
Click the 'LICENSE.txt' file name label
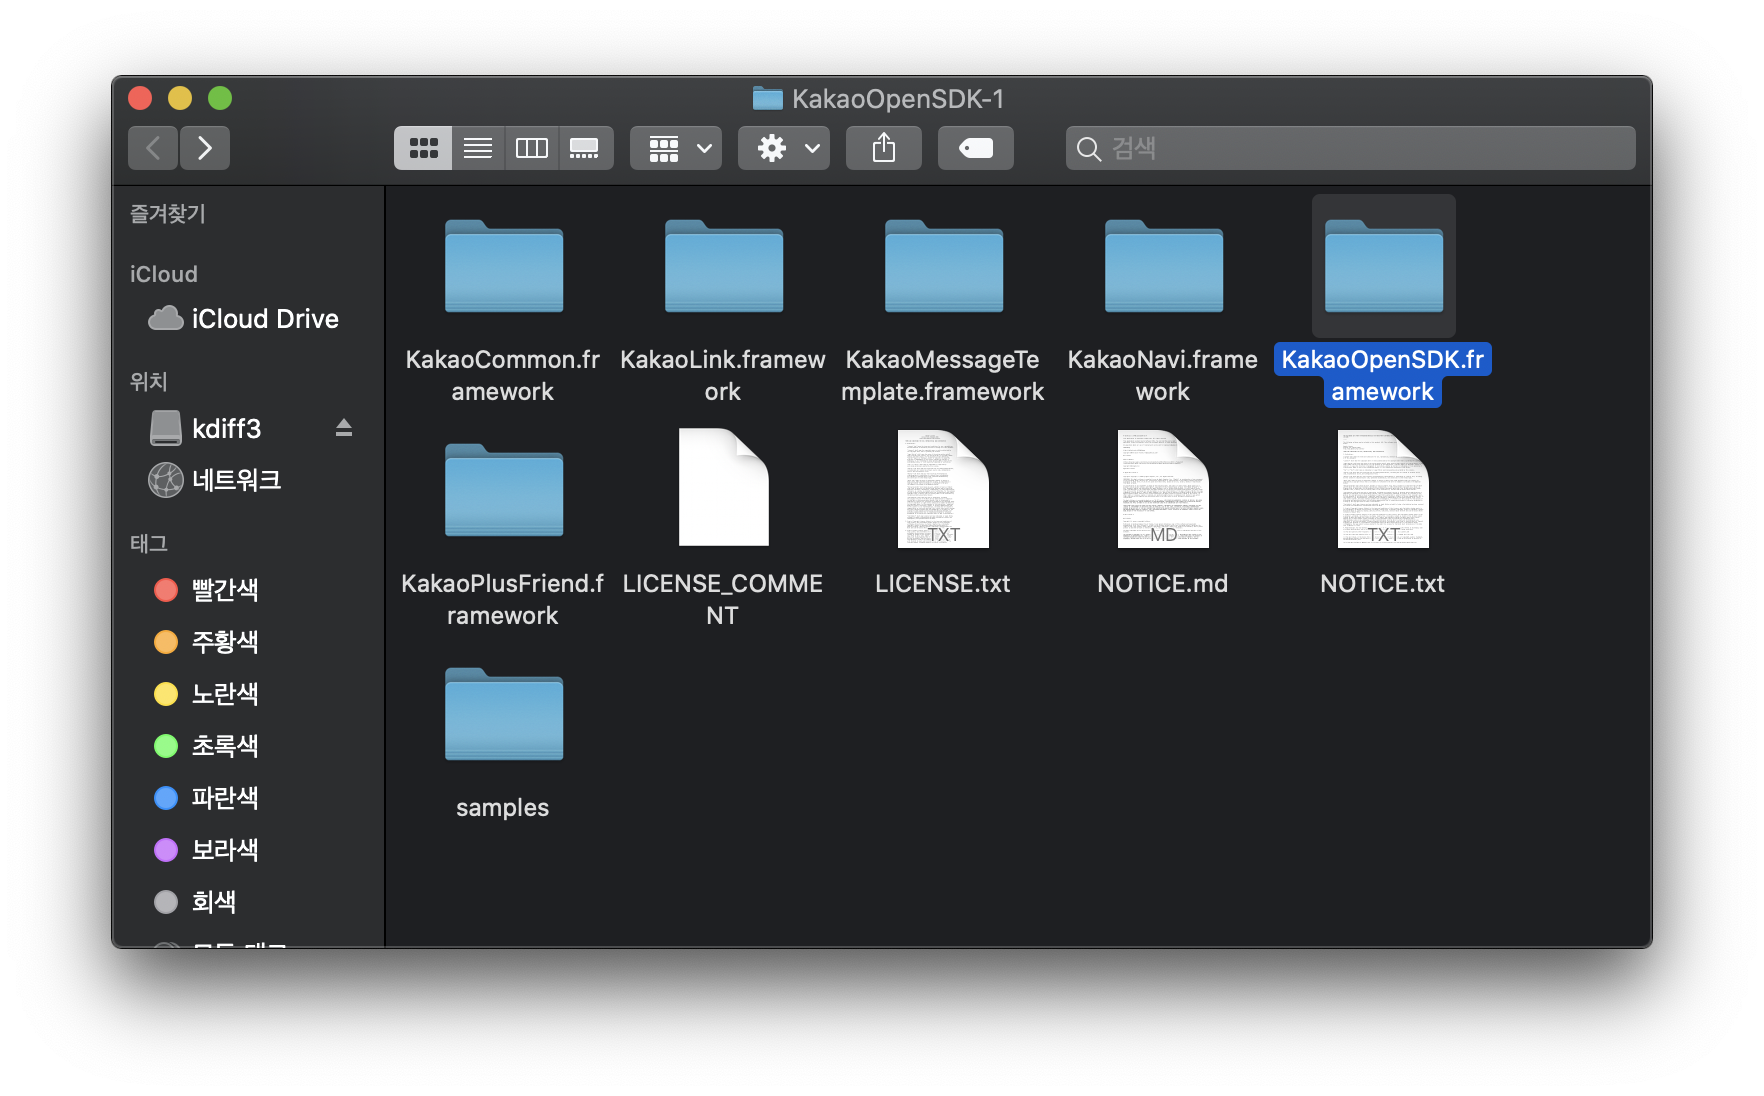943,584
